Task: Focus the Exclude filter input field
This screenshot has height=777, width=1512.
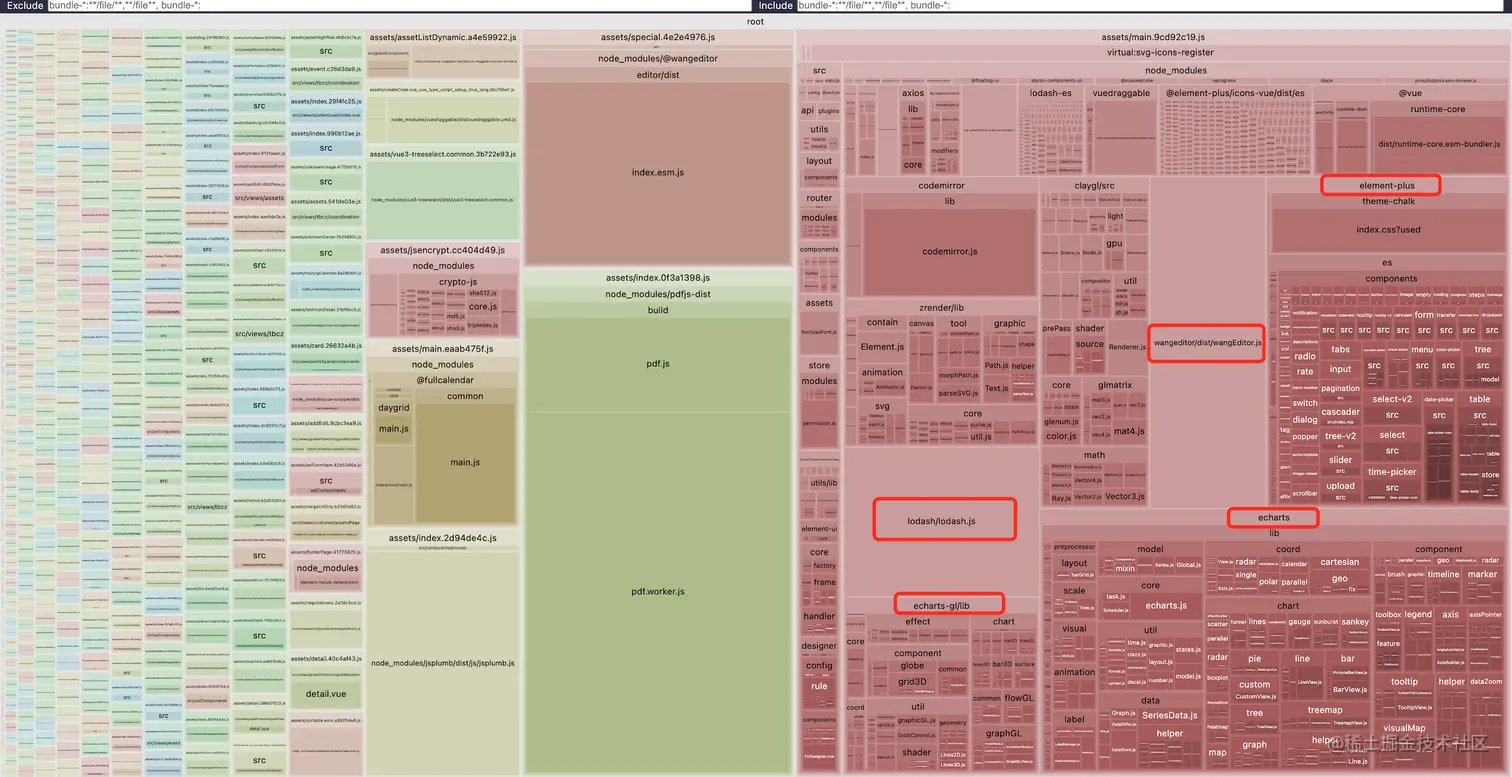Action: [400, 5]
